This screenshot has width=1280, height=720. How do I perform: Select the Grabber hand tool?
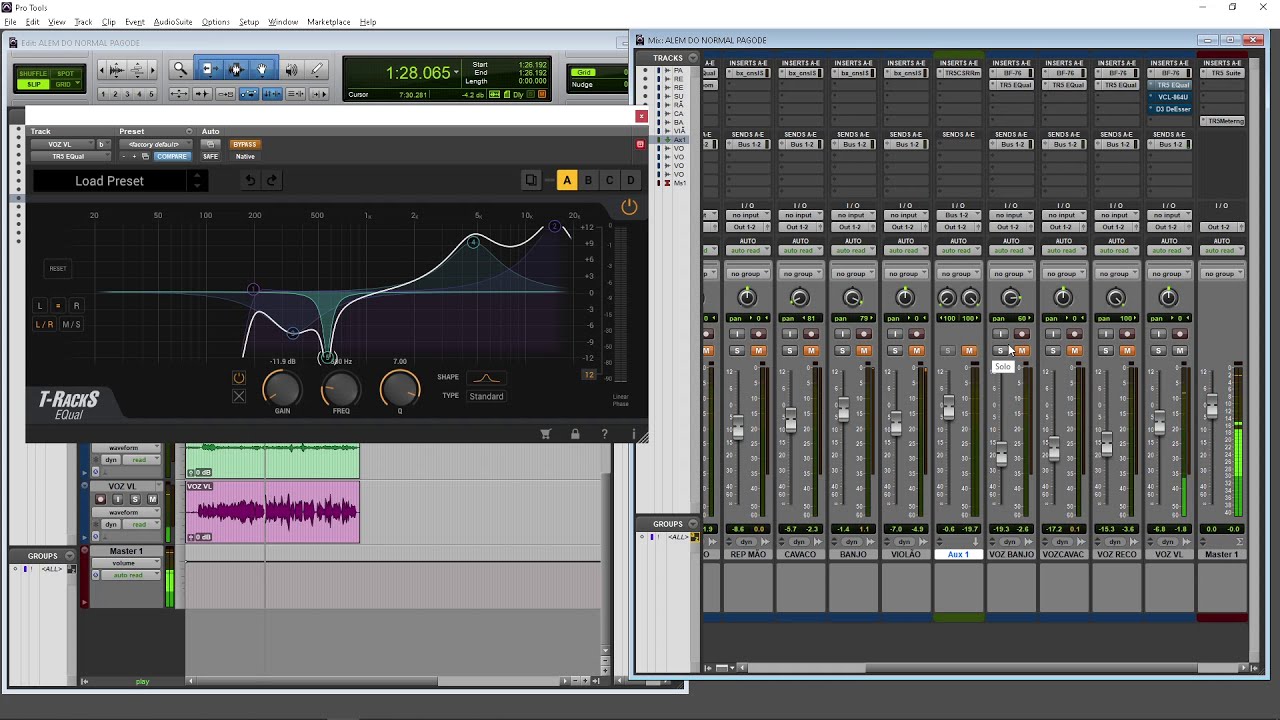click(262, 69)
